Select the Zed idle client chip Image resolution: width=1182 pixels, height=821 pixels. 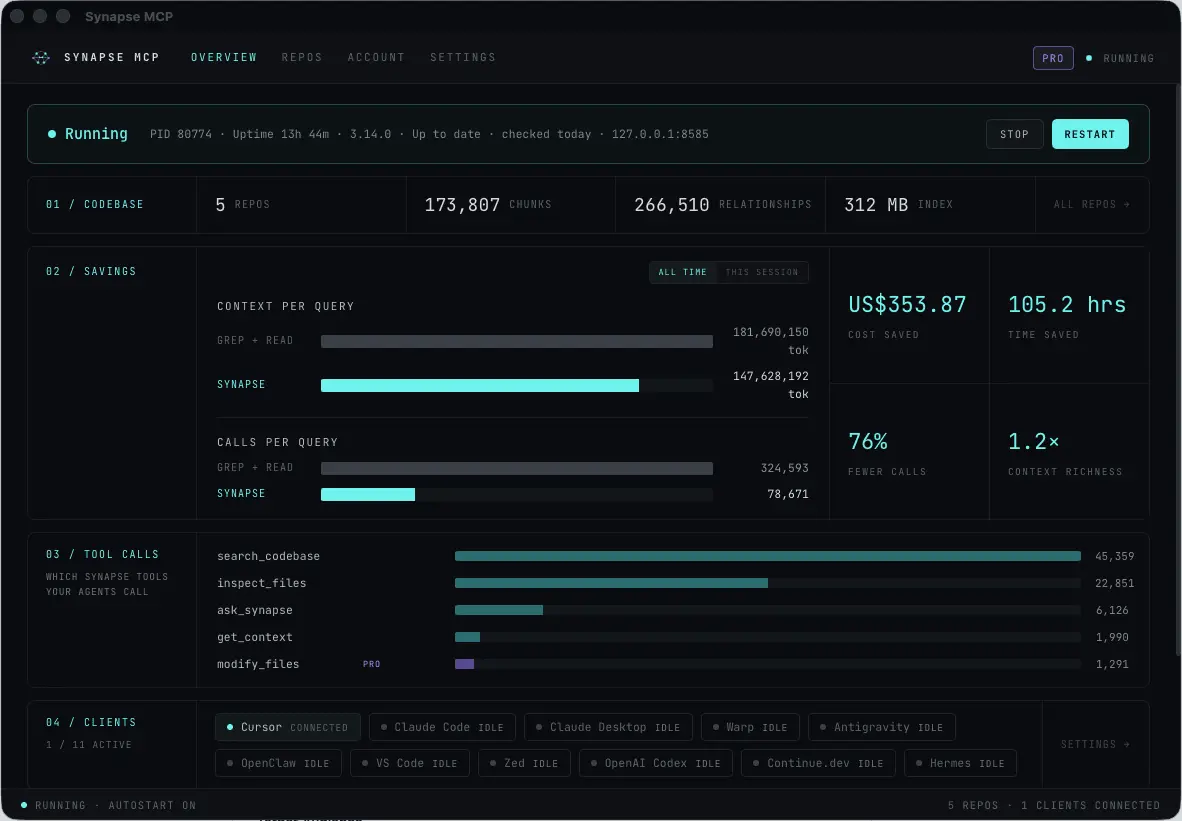tap(524, 764)
